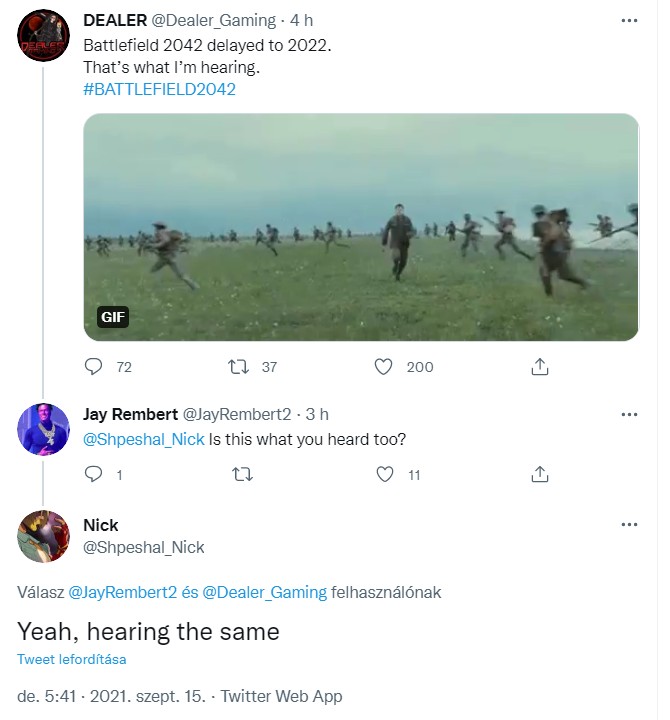Reply to Jay Rembert's tweet
670x720 pixels.
pyautogui.click(x=94, y=475)
